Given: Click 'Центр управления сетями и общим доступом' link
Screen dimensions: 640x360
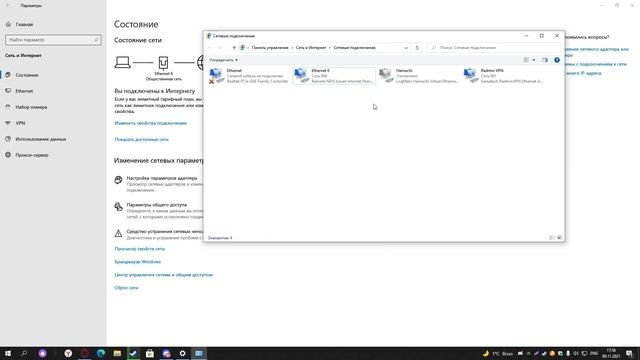Looking at the screenshot, I should pos(164,275).
